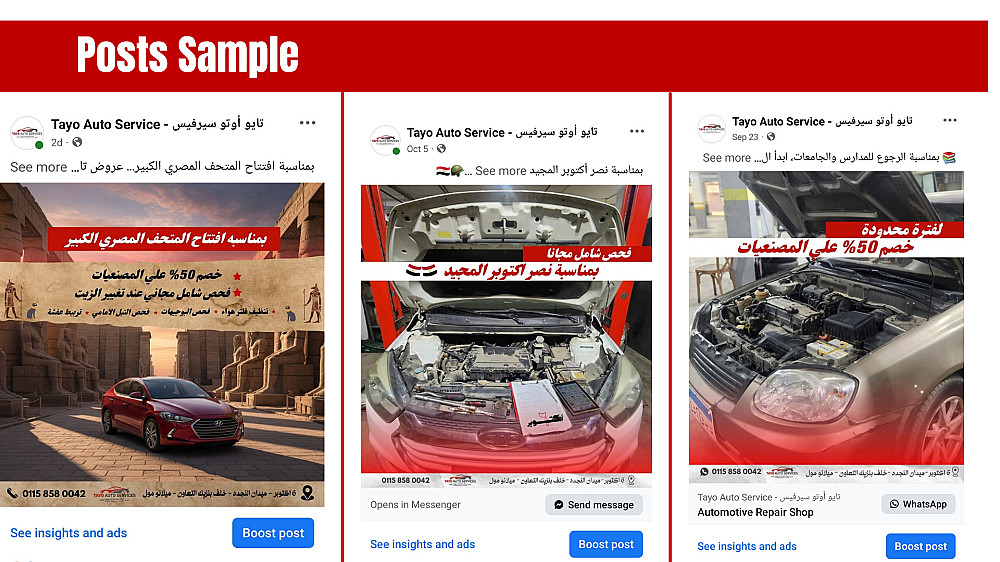Open See insights and ads on the Sep 23 post
This screenshot has width=1000, height=562.
[x=747, y=546]
